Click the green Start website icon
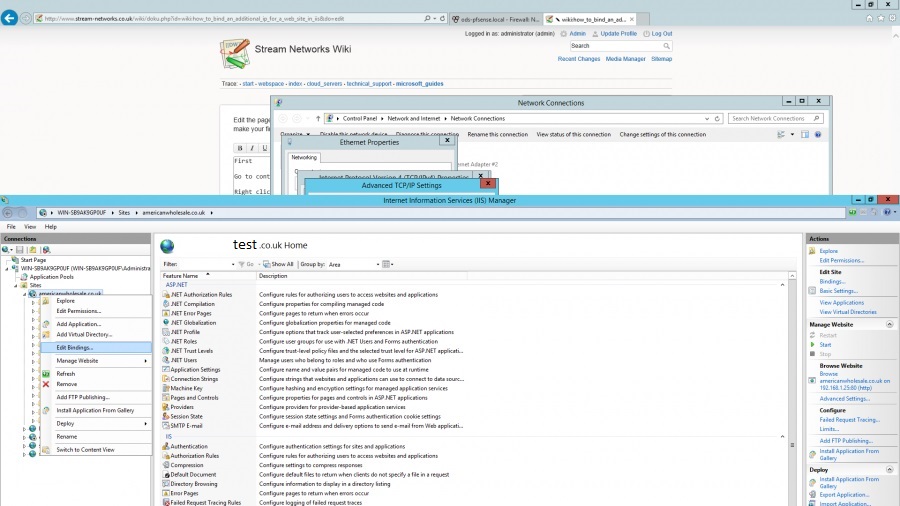Image resolution: width=900 pixels, height=506 pixels. (x=812, y=345)
